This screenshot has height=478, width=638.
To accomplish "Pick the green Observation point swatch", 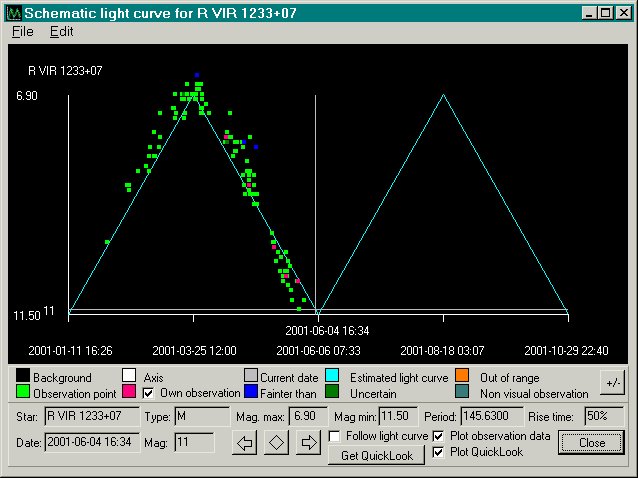I will click(23, 391).
